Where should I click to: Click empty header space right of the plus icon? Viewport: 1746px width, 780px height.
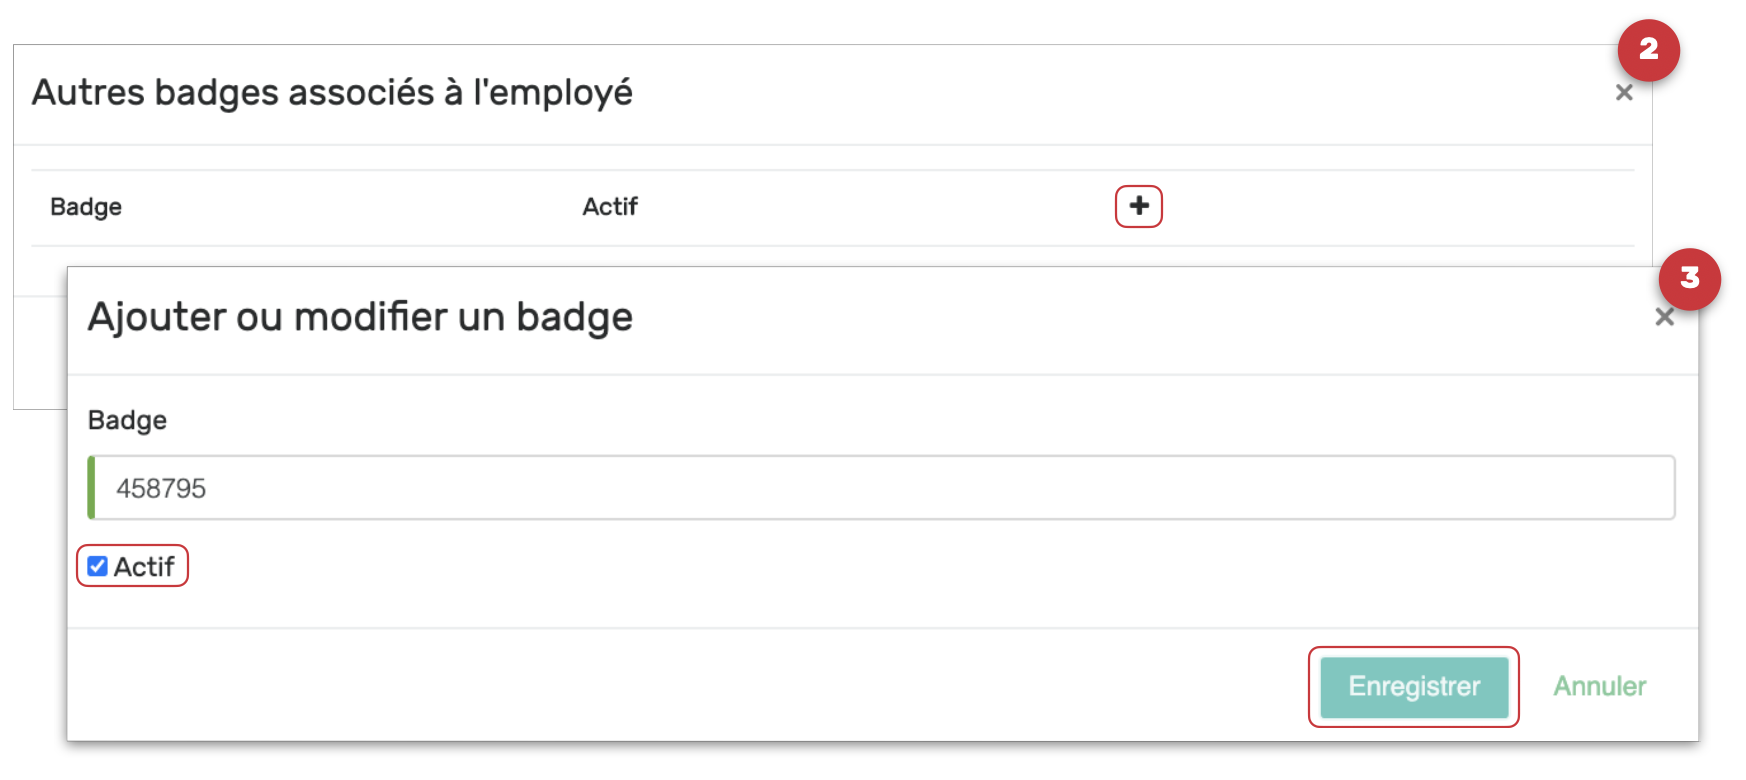[x=1400, y=207]
